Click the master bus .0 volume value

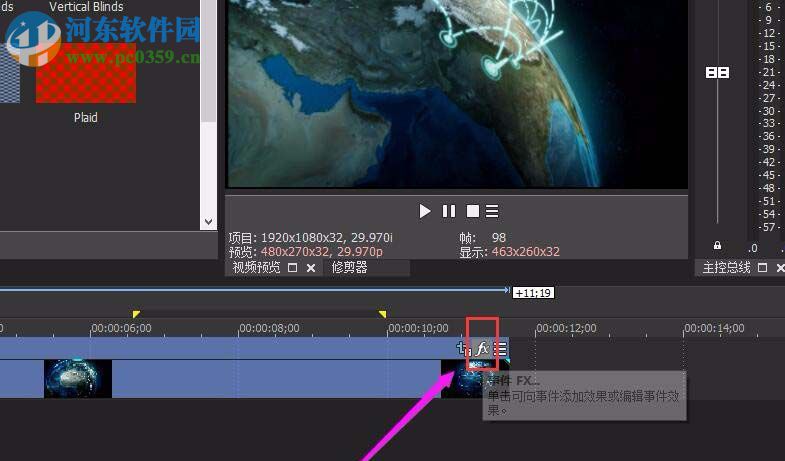[x=752, y=248]
